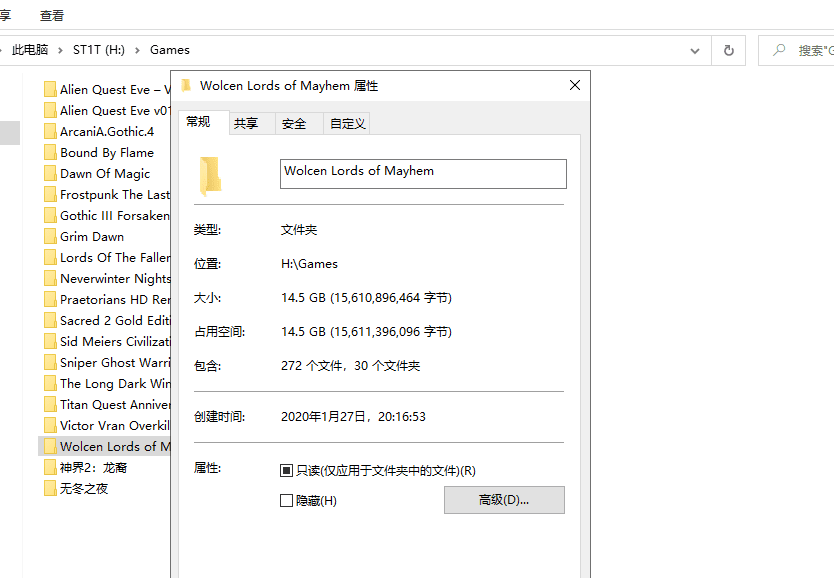This screenshot has height=578, width=834.
Task: Click Alien Quest Eve – V folder icon
Action: pos(51,89)
